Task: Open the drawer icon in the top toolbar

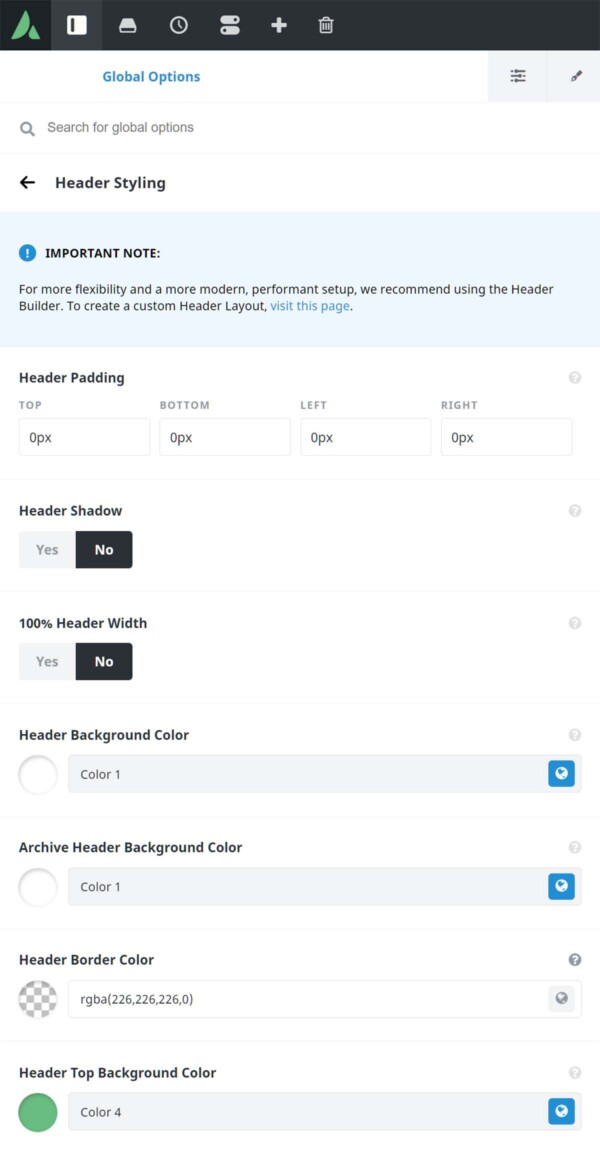Action: 128,25
